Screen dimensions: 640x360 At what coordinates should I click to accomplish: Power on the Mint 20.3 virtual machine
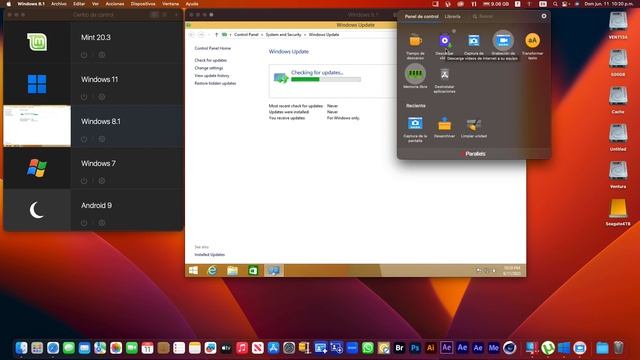[84, 55]
